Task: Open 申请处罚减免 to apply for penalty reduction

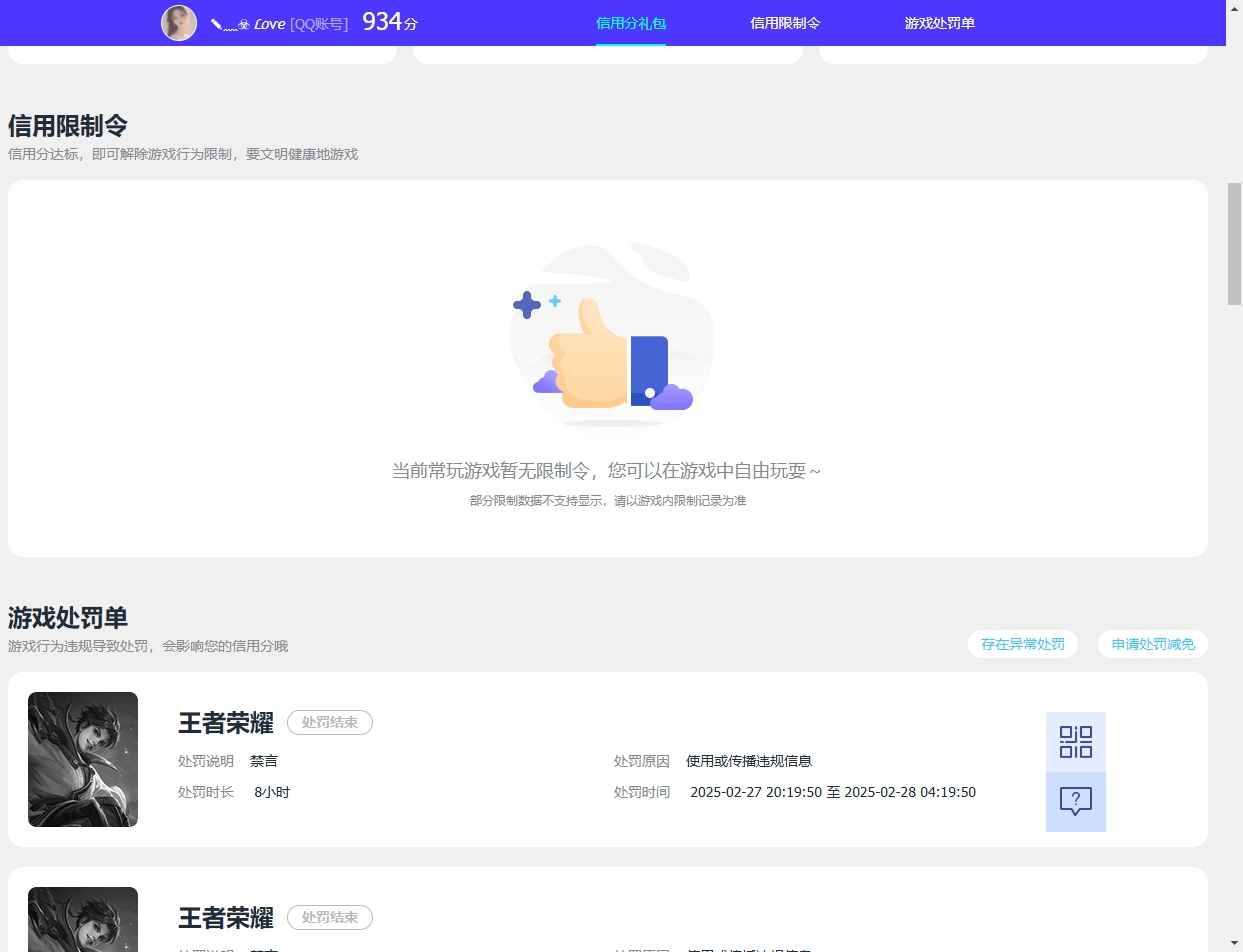Action: 1152,644
